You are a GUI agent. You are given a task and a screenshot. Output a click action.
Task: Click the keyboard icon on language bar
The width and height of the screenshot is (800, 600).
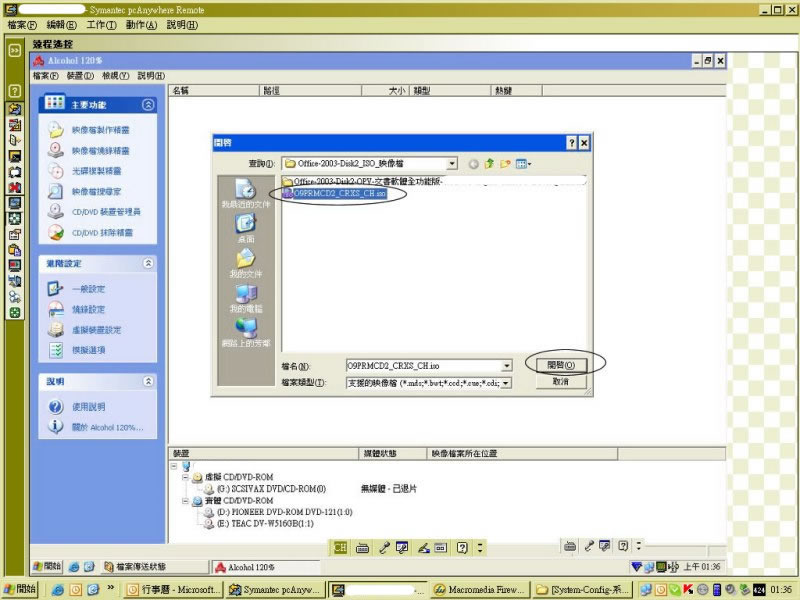coord(362,548)
